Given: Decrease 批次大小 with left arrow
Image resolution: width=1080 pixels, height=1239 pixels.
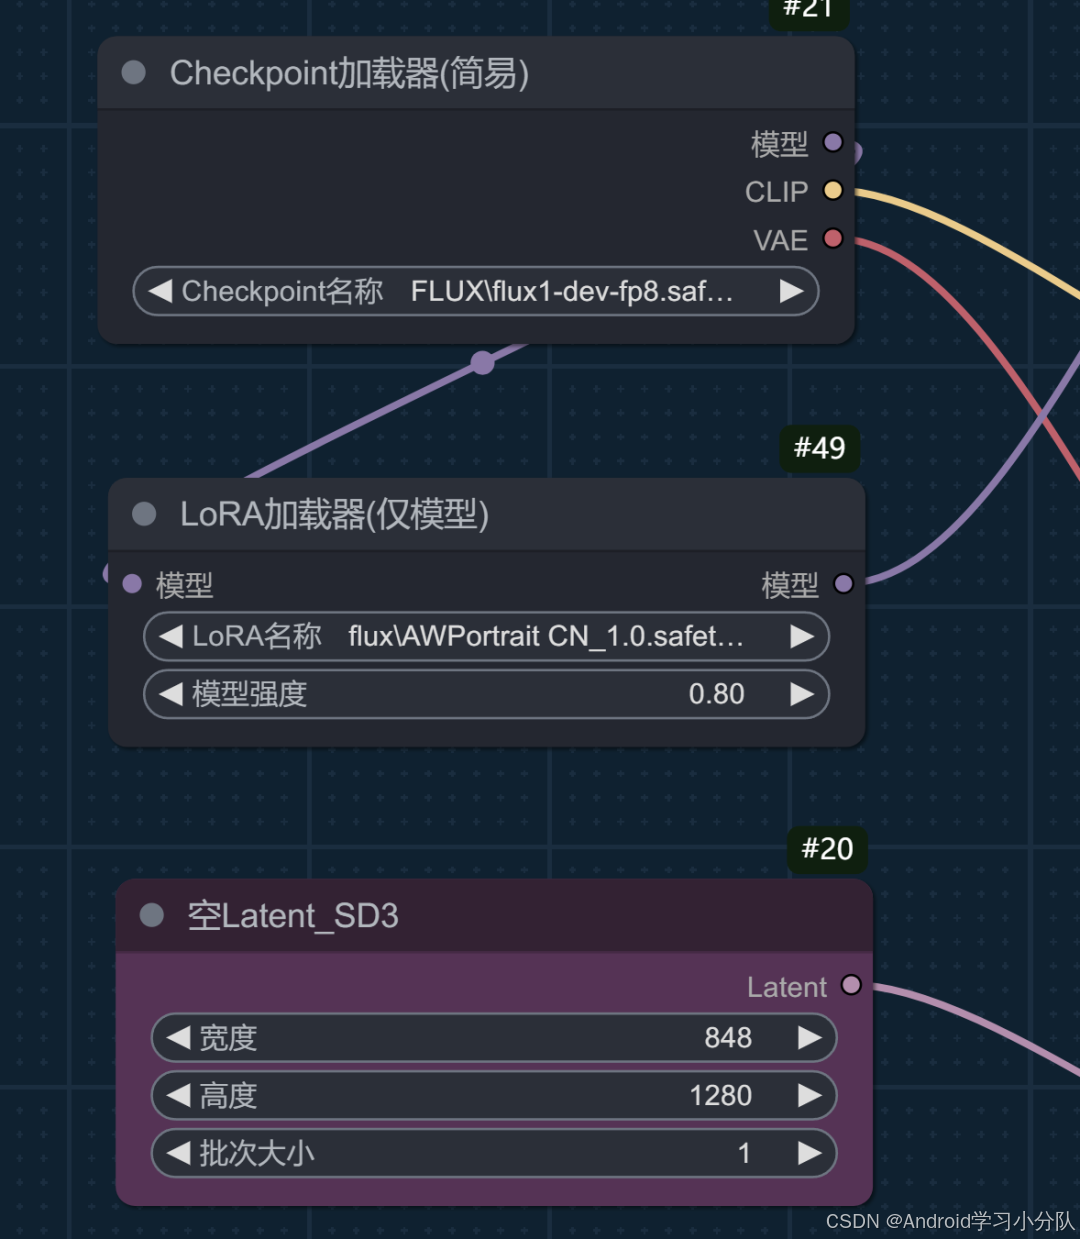Looking at the screenshot, I should click(178, 1153).
